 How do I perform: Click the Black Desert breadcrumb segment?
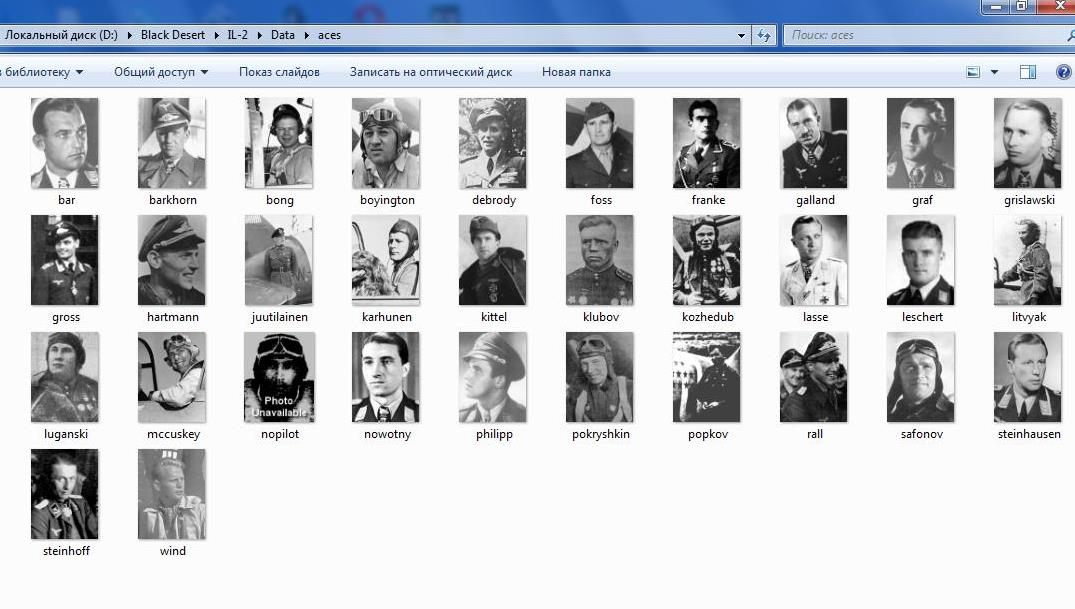(x=173, y=35)
